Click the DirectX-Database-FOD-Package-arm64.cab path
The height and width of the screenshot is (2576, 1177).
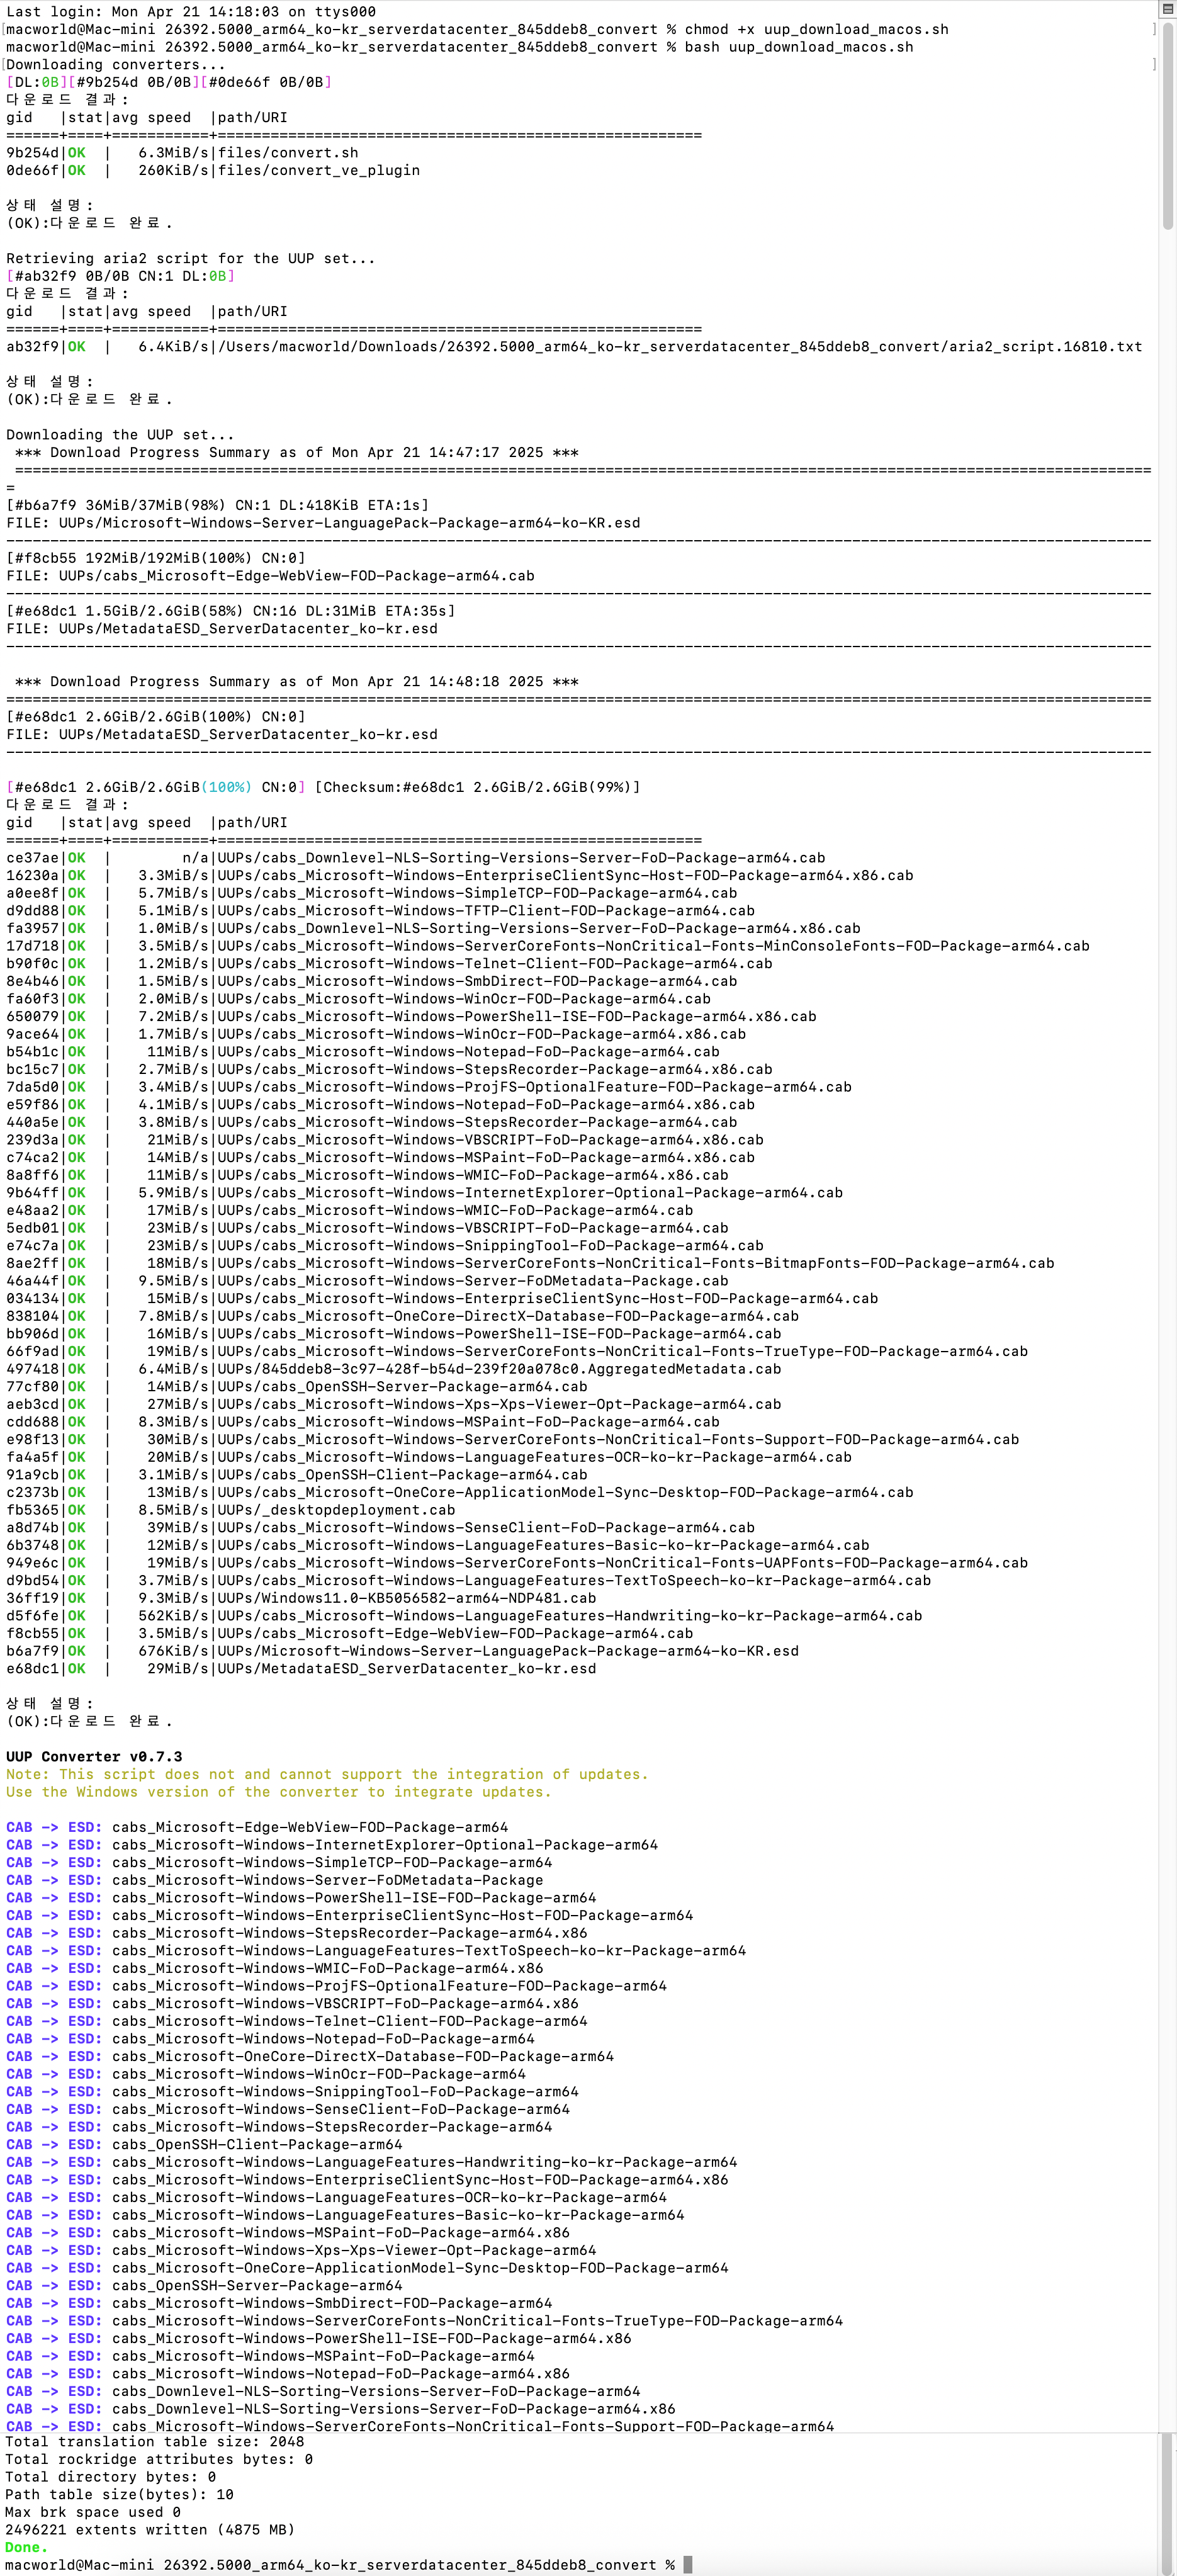(x=508, y=1316)
